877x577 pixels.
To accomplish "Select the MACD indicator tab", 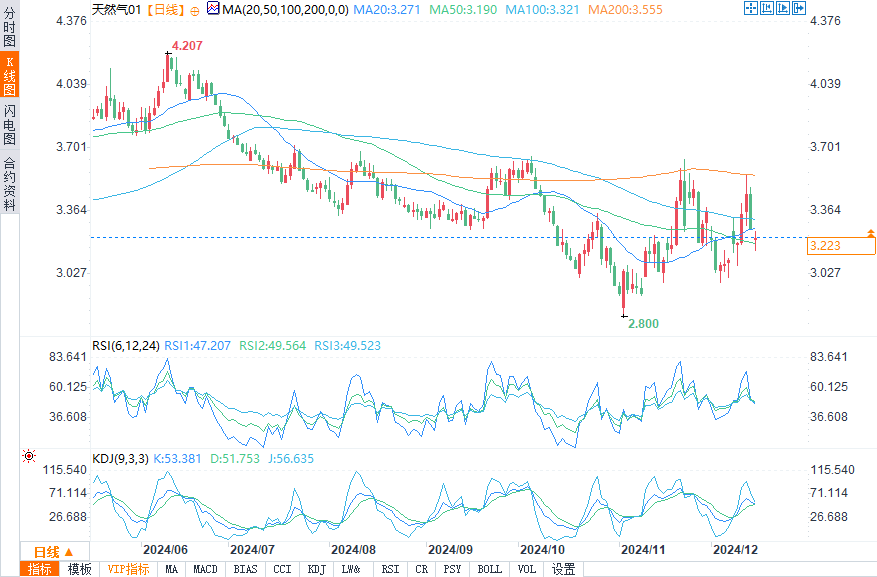I will 205,569.
